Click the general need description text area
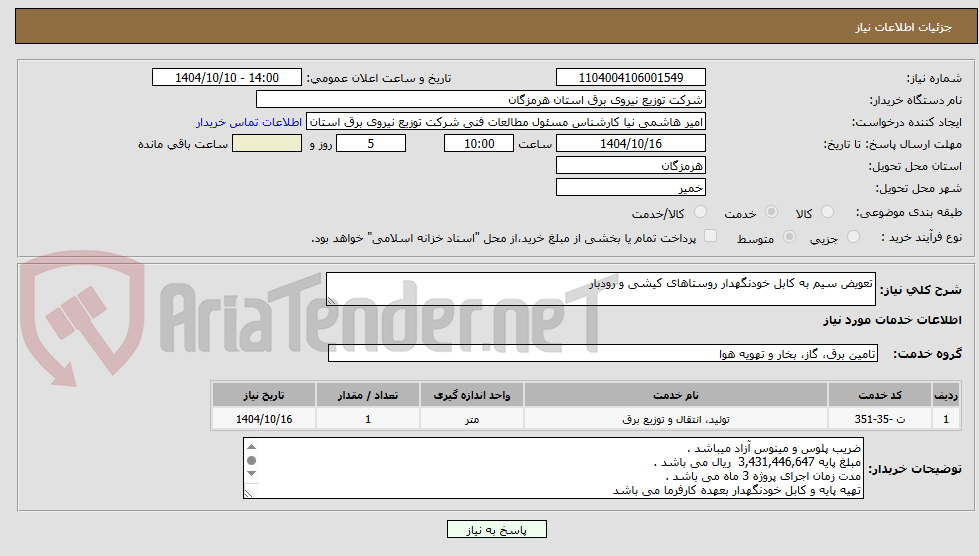This screenshot has height=556, width=979. 601,289
